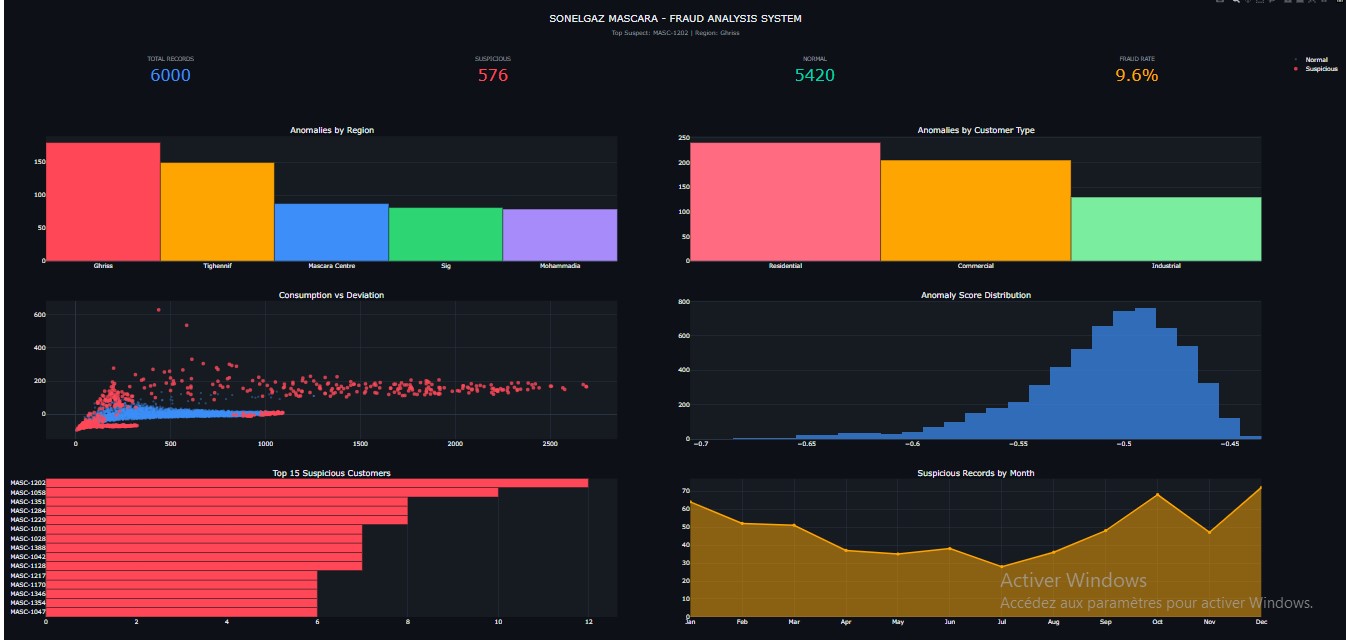Click the red Ghriss bar
The width and height of the screenshot is (1346, 640).
pos(103,202)
